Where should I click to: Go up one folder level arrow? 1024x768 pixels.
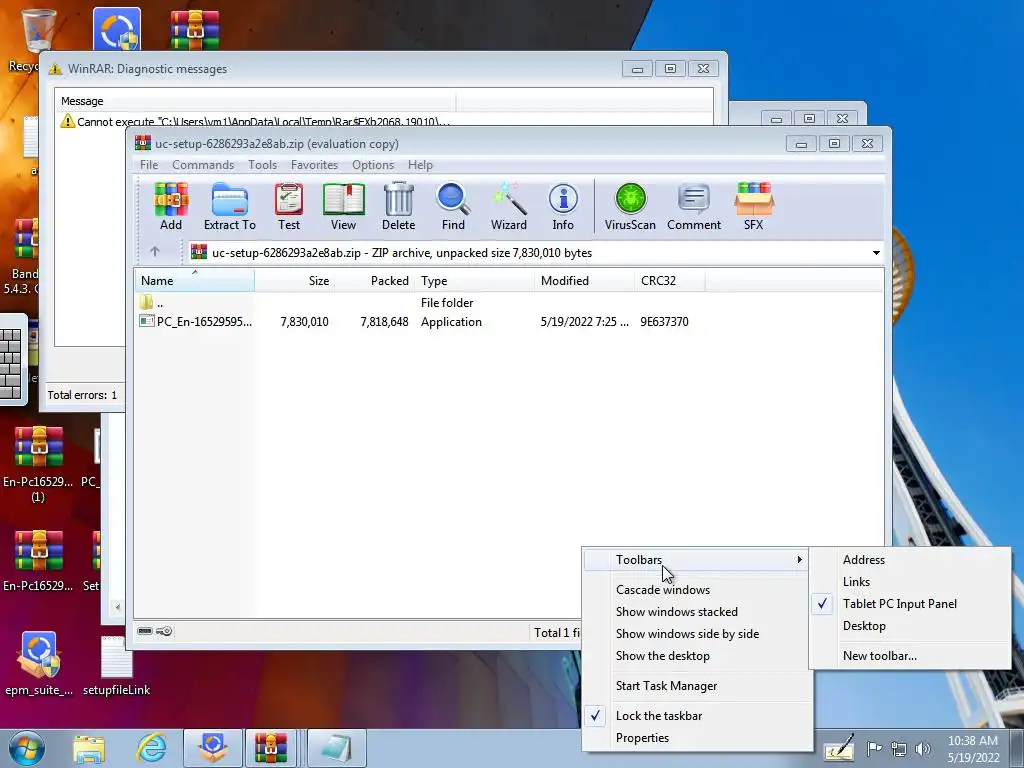[x=155, y=251]
